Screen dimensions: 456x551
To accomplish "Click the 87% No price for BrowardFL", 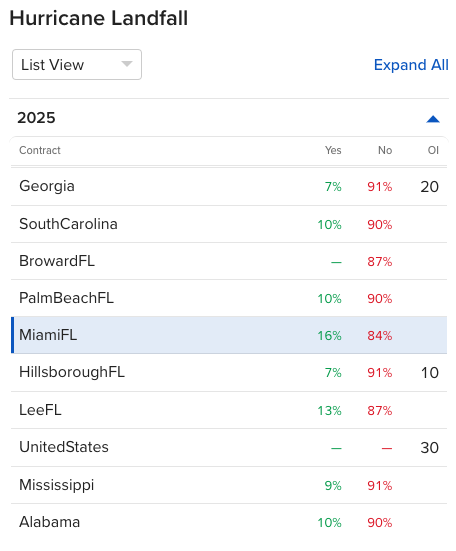I will point(380,262).
